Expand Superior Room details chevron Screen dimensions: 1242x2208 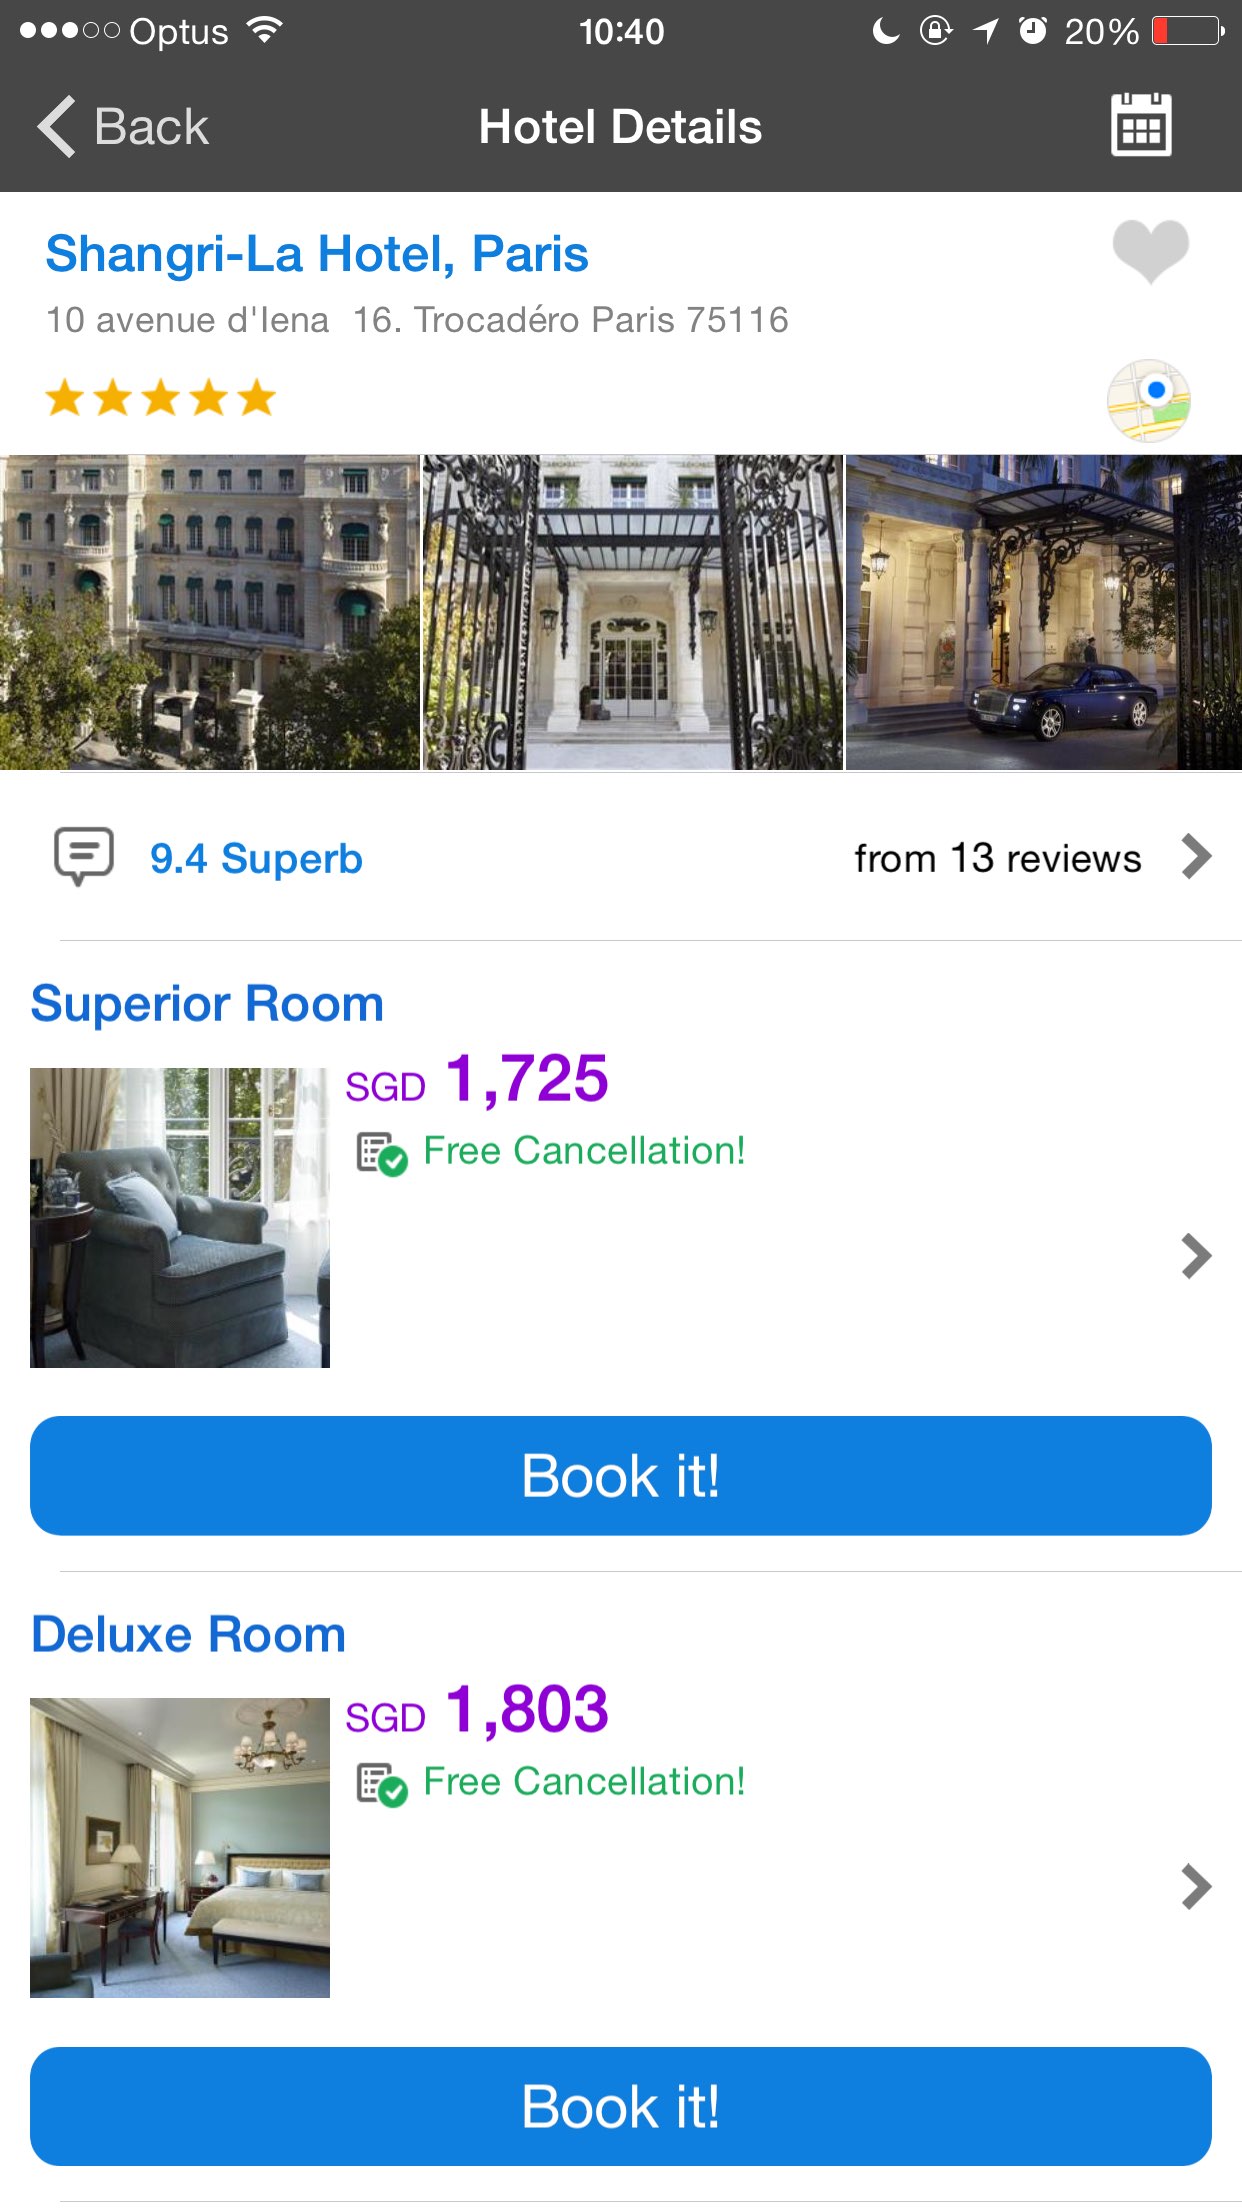(1196, 1256)
